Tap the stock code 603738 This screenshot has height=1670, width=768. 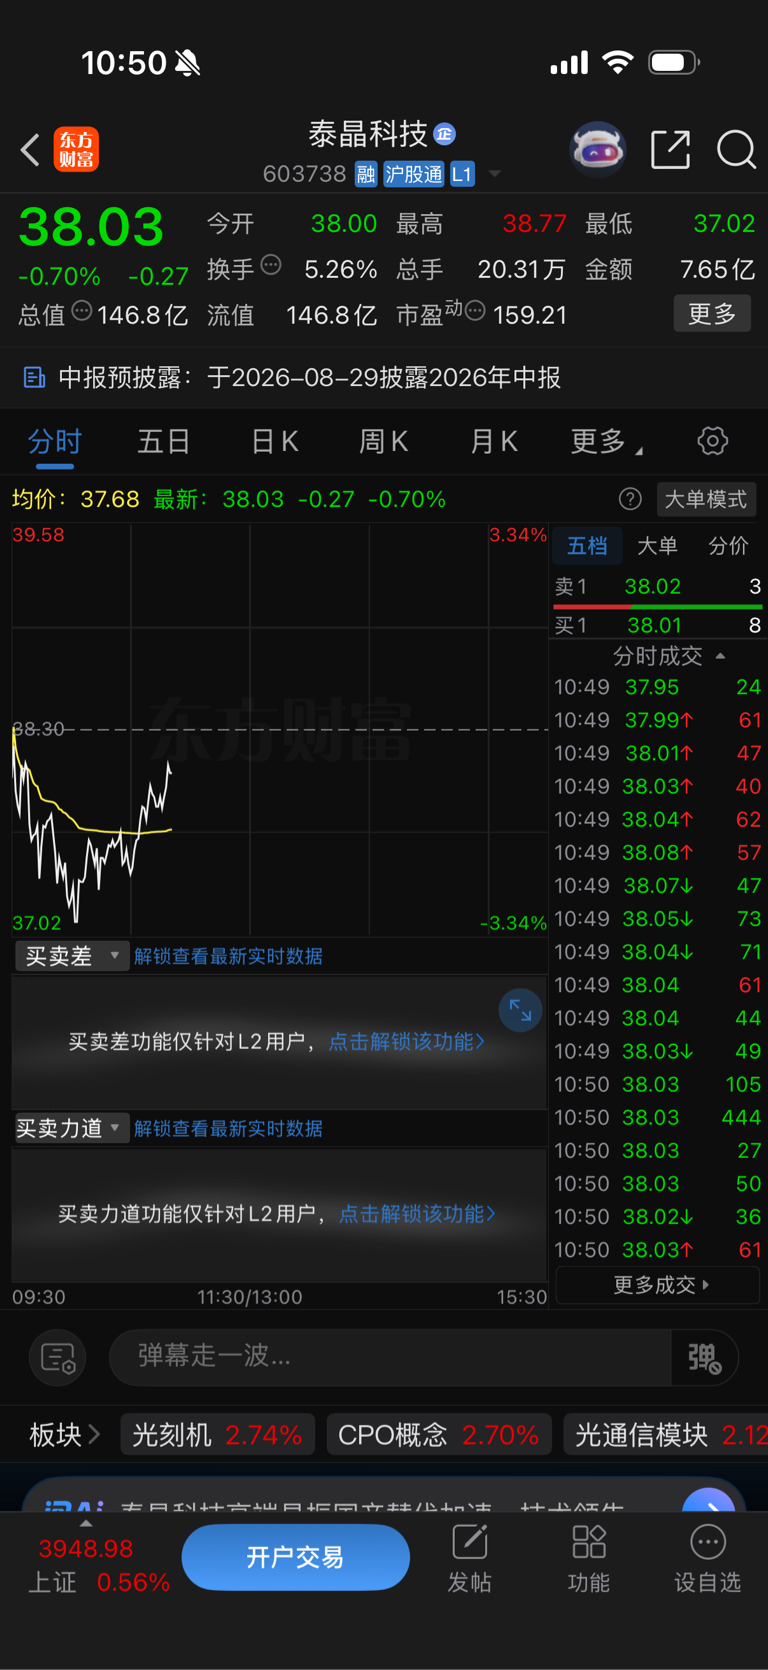(304, 174)
